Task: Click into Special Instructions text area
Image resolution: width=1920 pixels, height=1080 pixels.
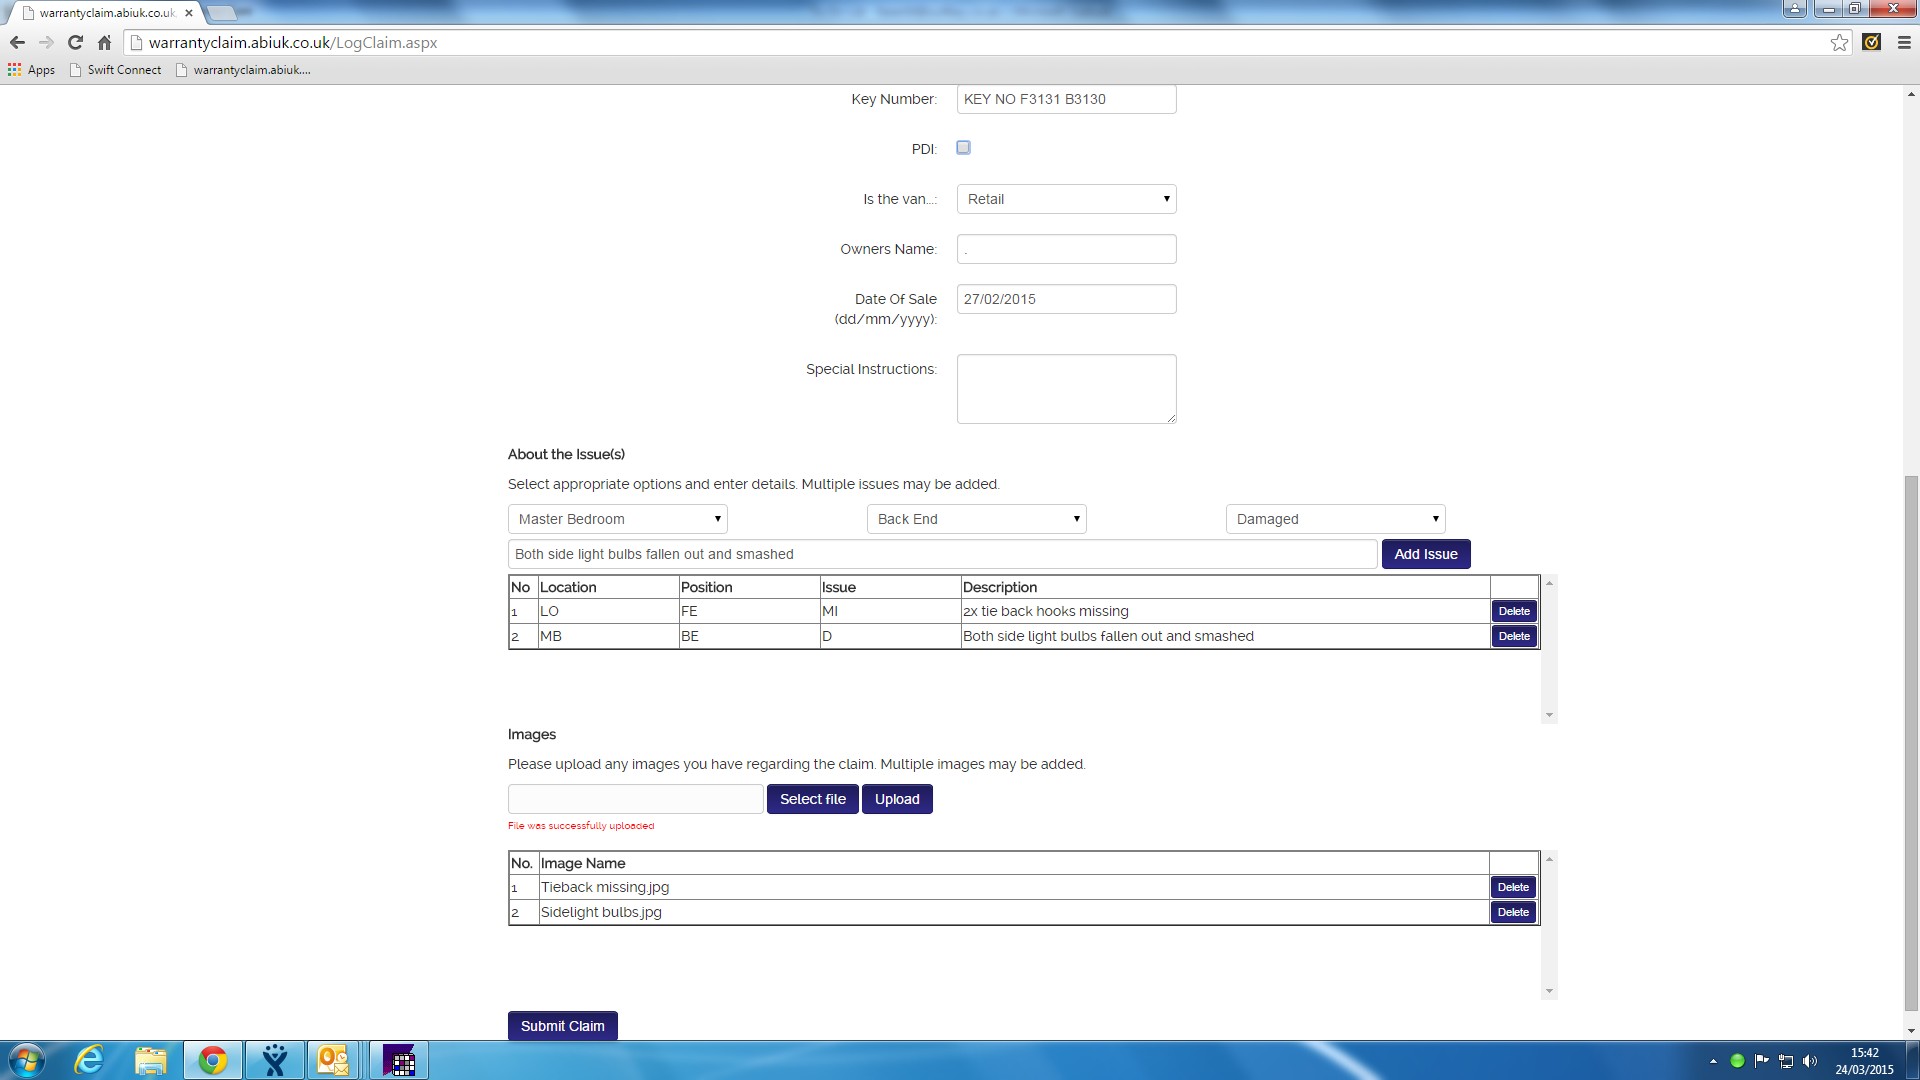Action: coord(1066,389)
